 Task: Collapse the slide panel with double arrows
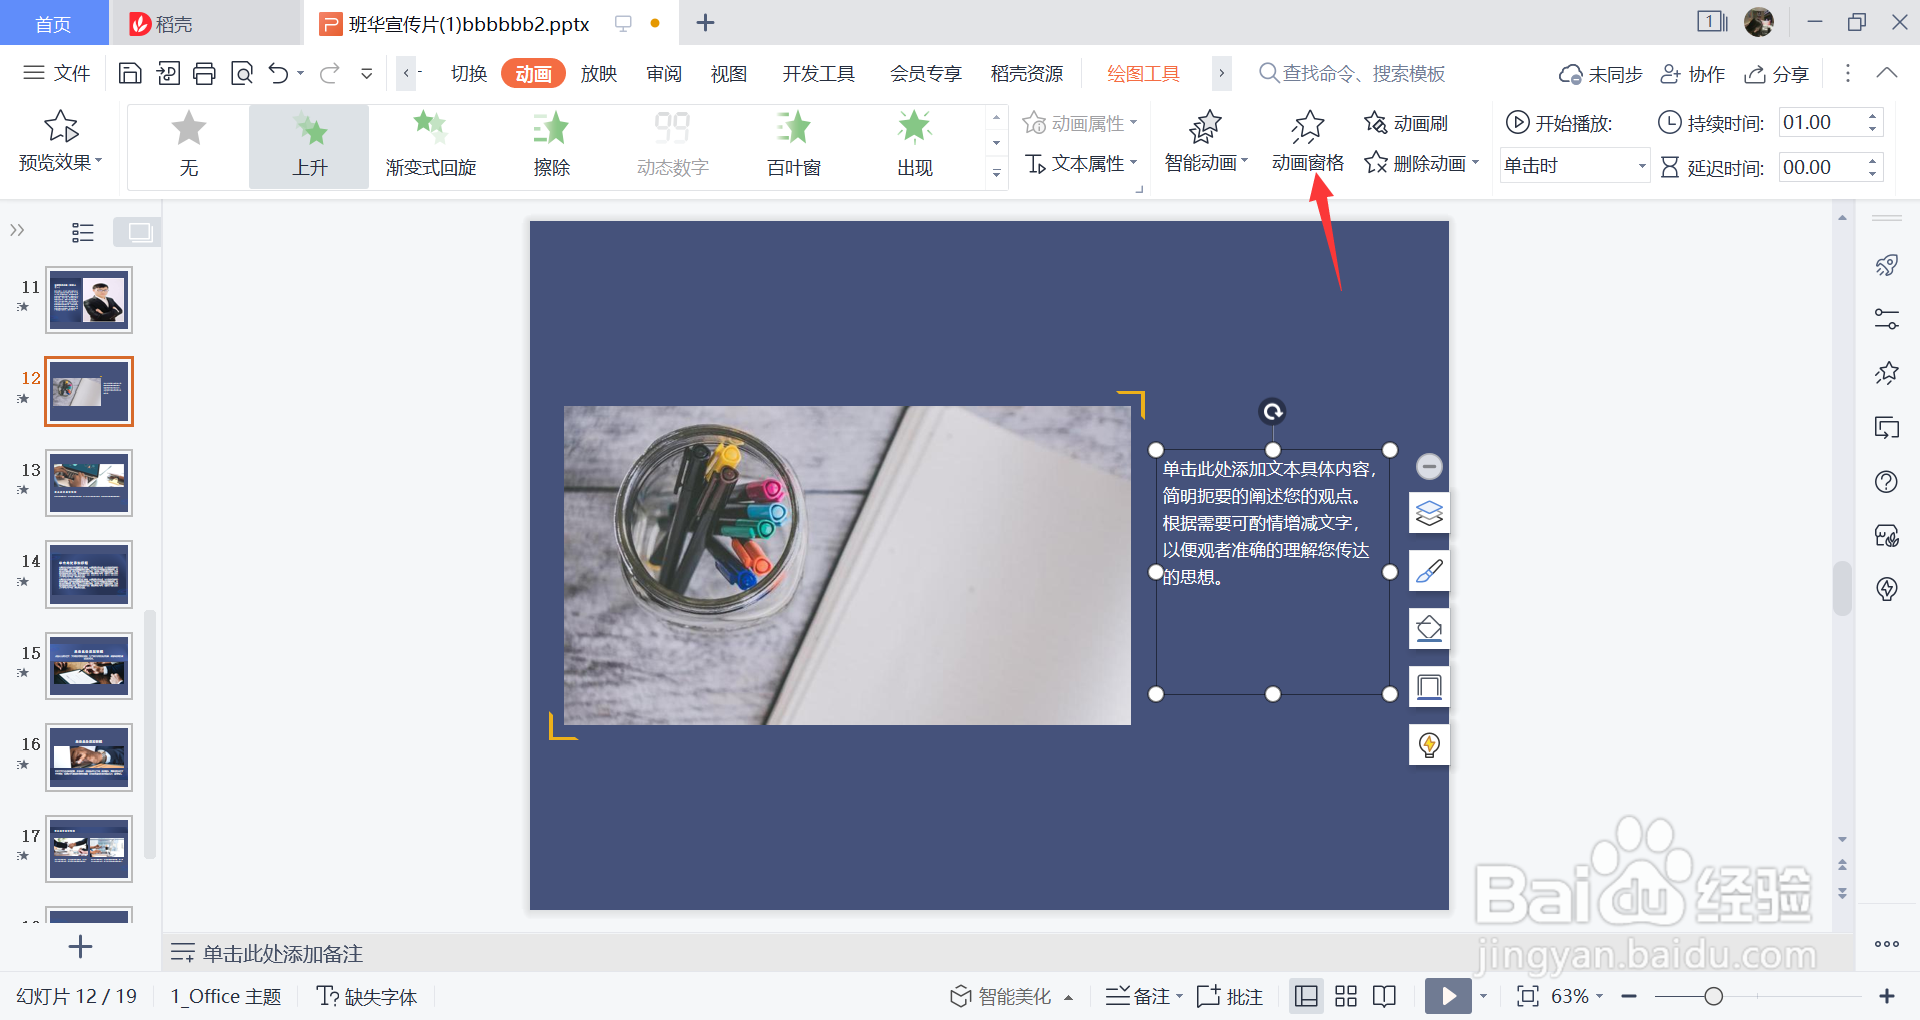(x=17, y=231)
